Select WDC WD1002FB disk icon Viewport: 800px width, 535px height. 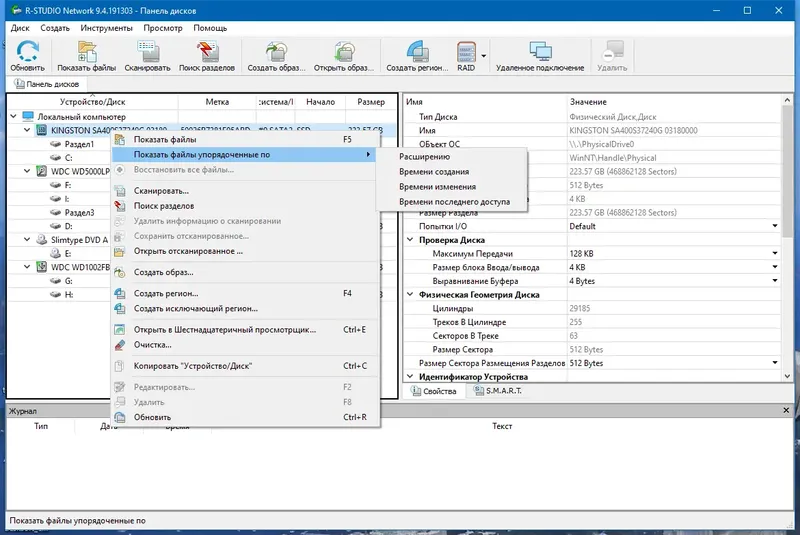click(x=41, y=267)
